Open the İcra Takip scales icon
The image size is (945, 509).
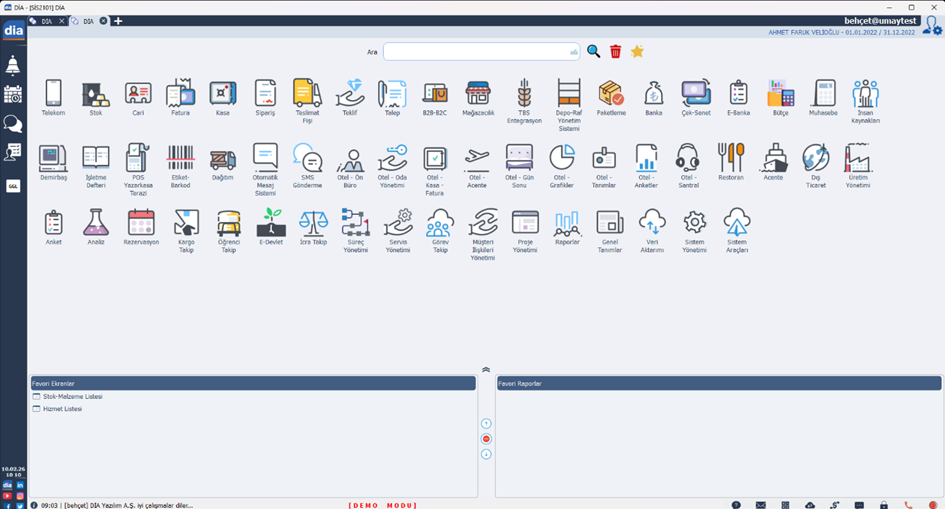click(x=313, y=223)
